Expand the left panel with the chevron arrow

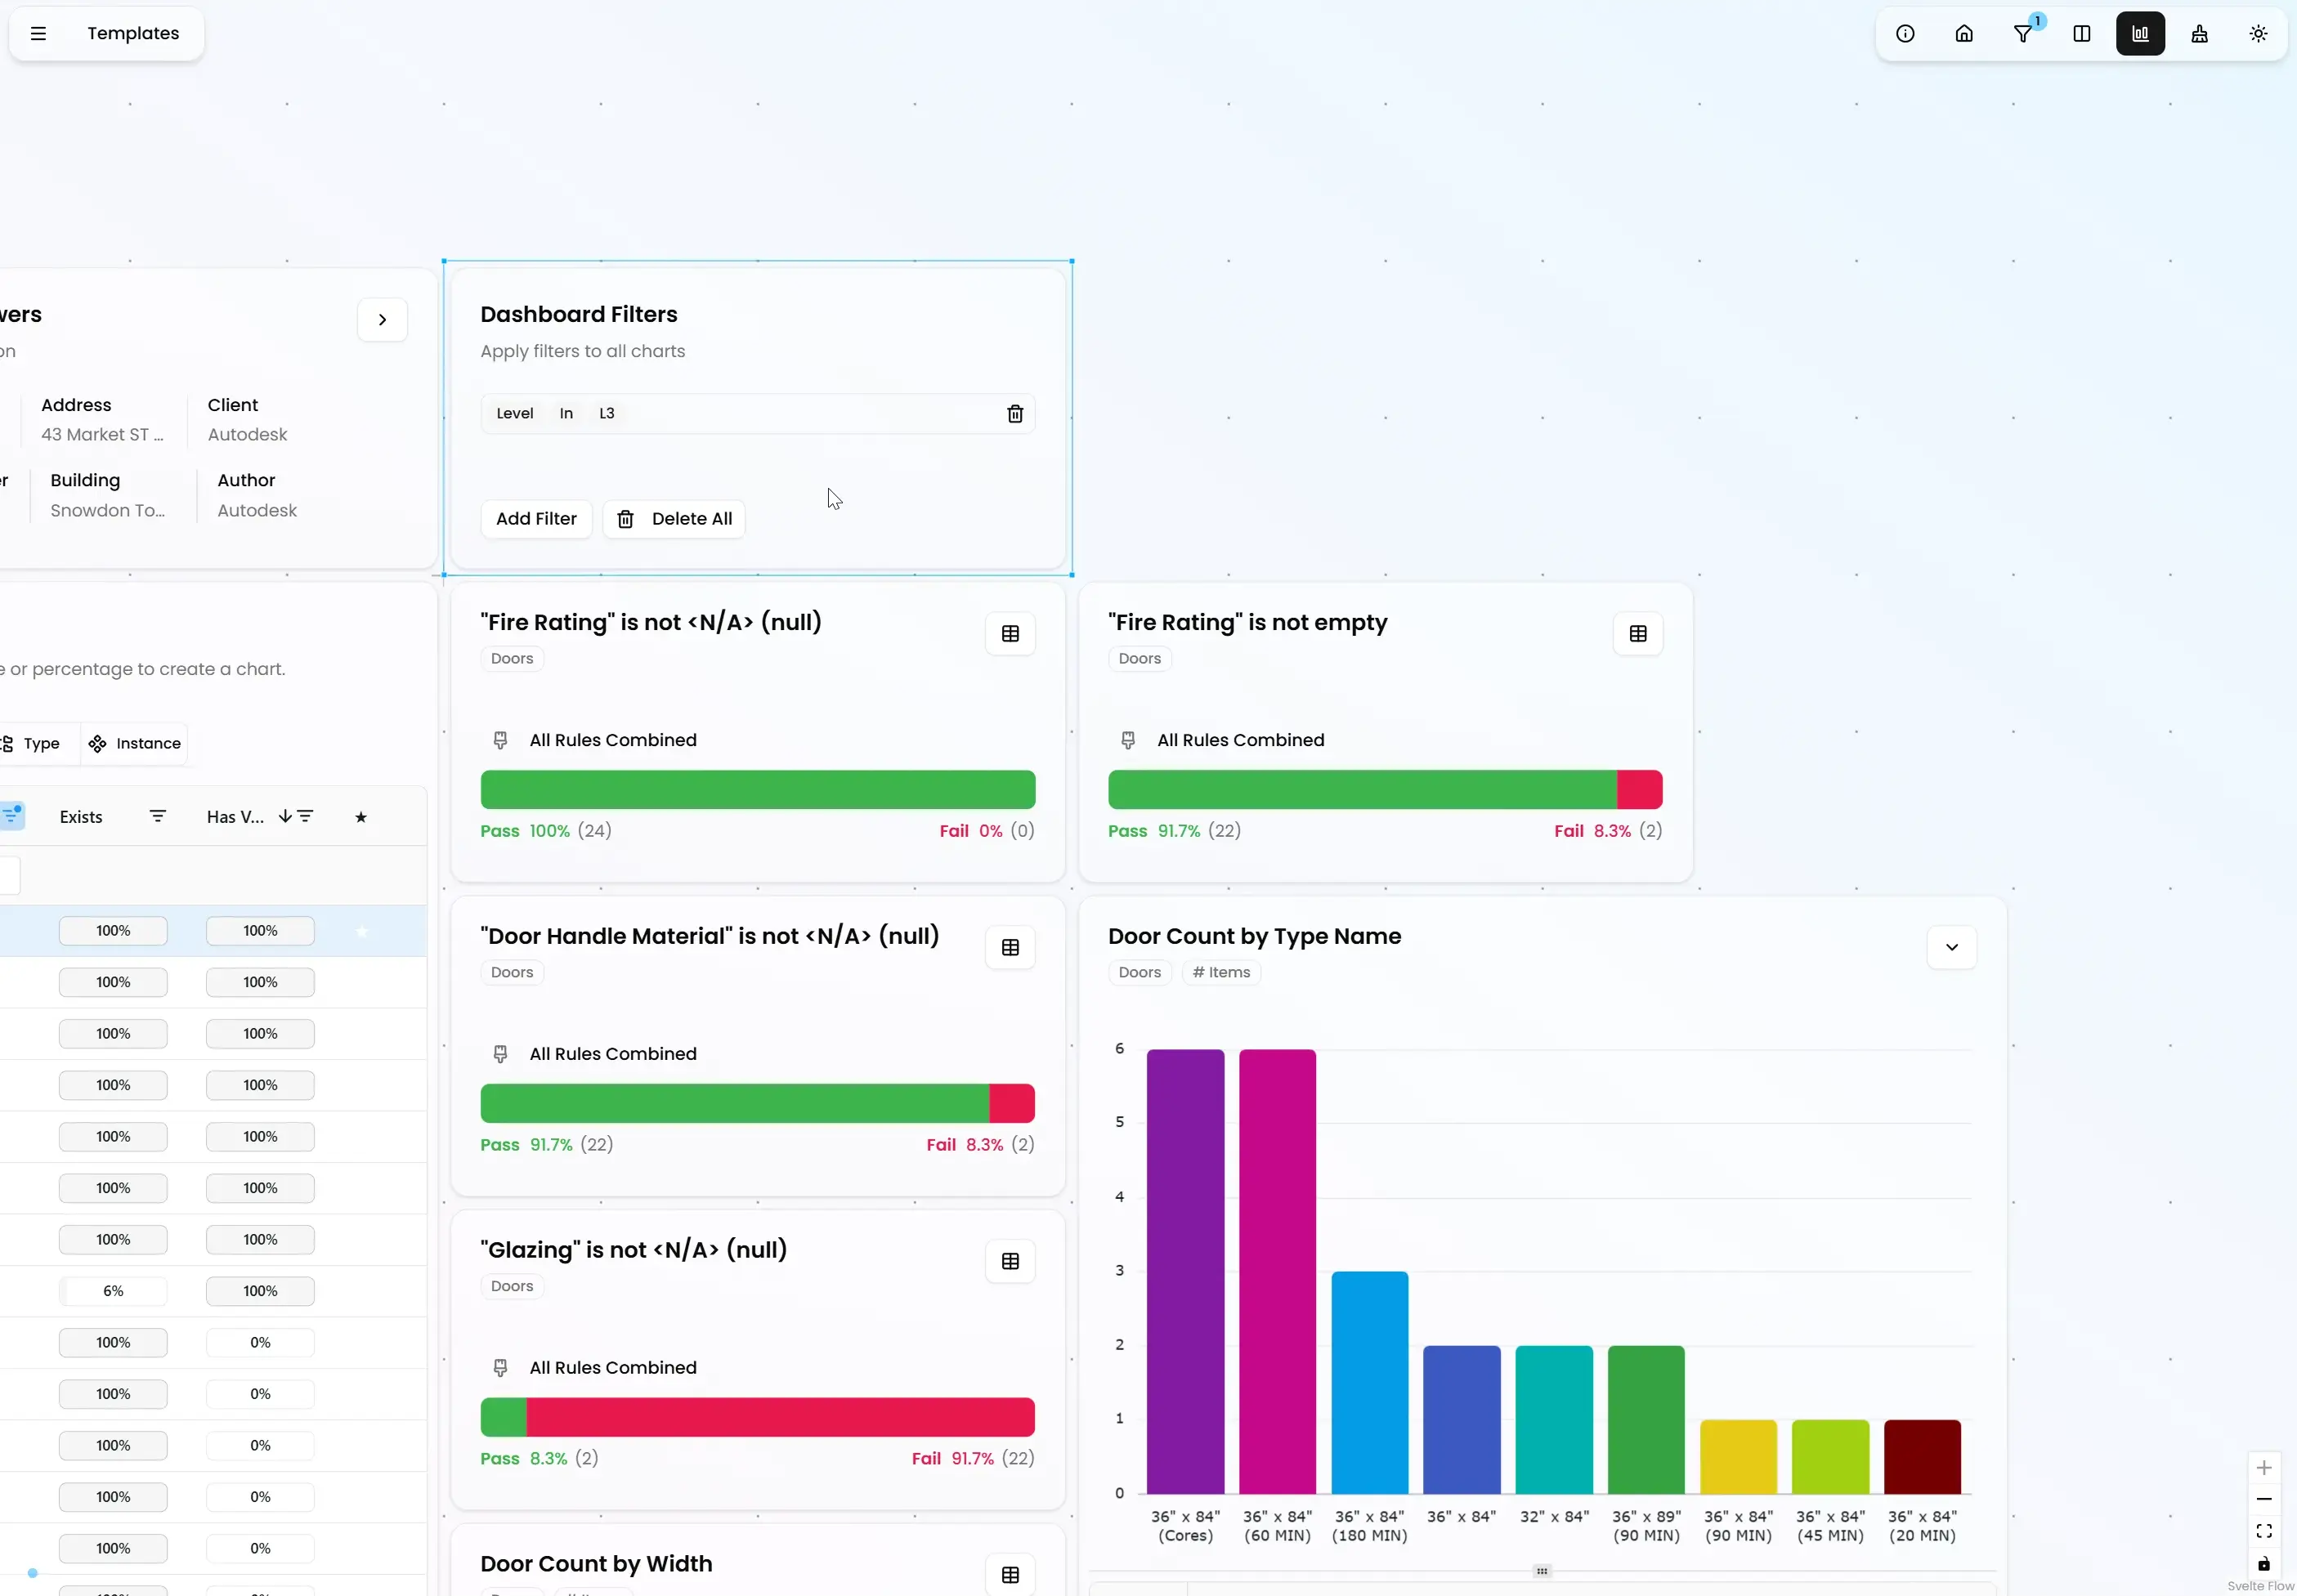click(x=382, y=319)
